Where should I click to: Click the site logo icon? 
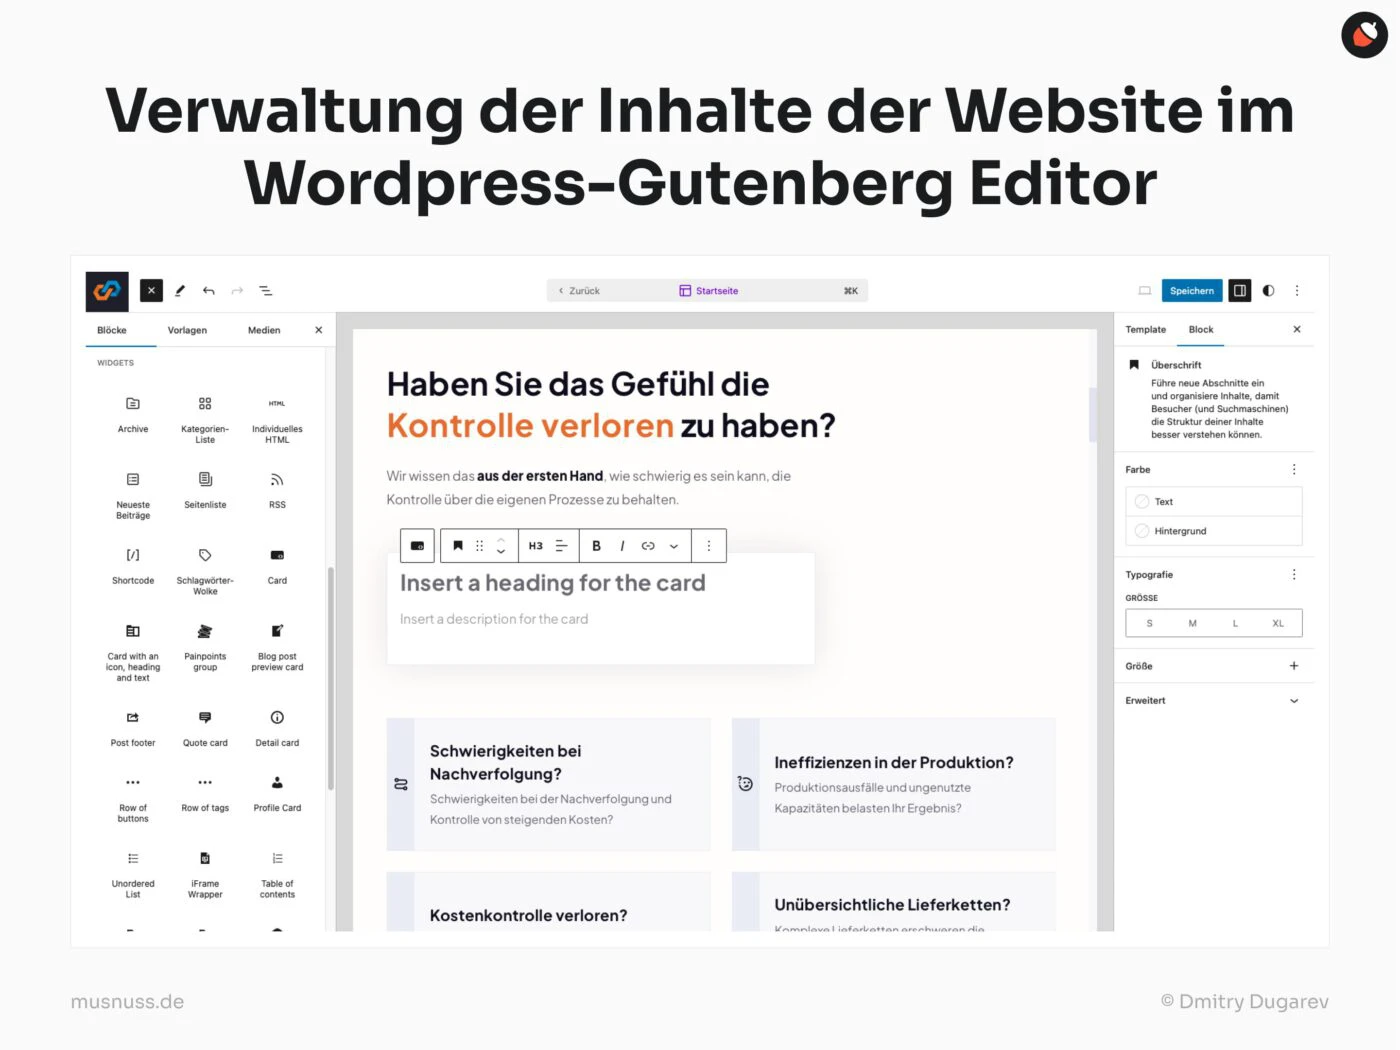107,291
